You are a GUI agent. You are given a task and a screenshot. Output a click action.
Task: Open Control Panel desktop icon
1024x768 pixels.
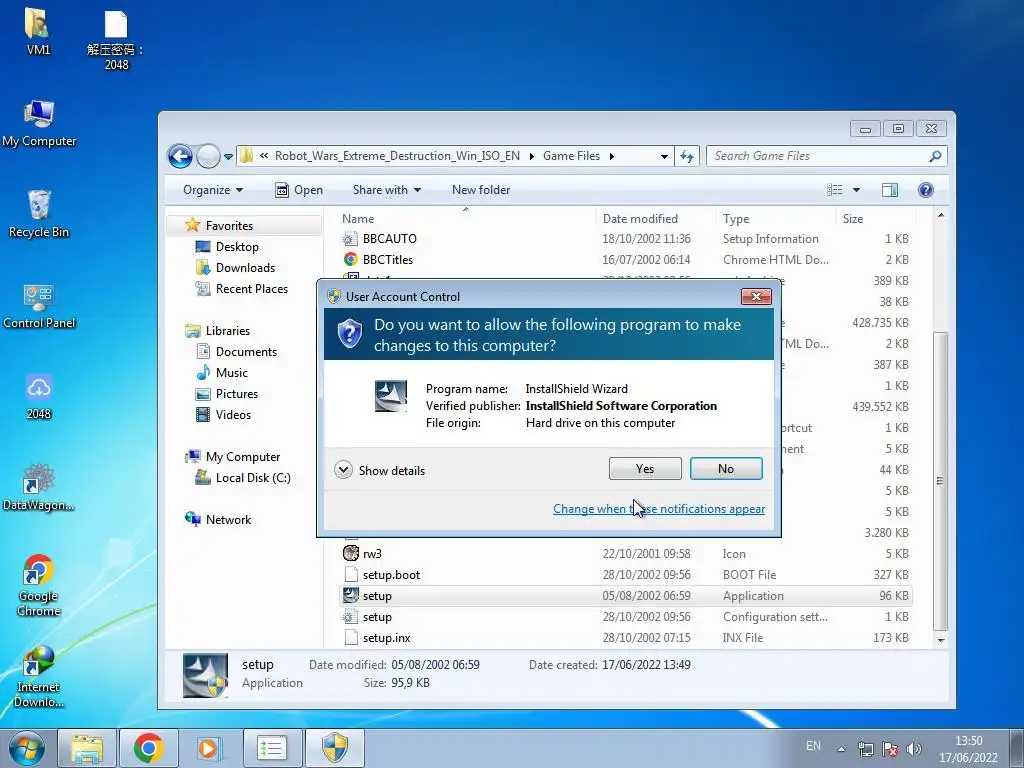coord(39,306)
